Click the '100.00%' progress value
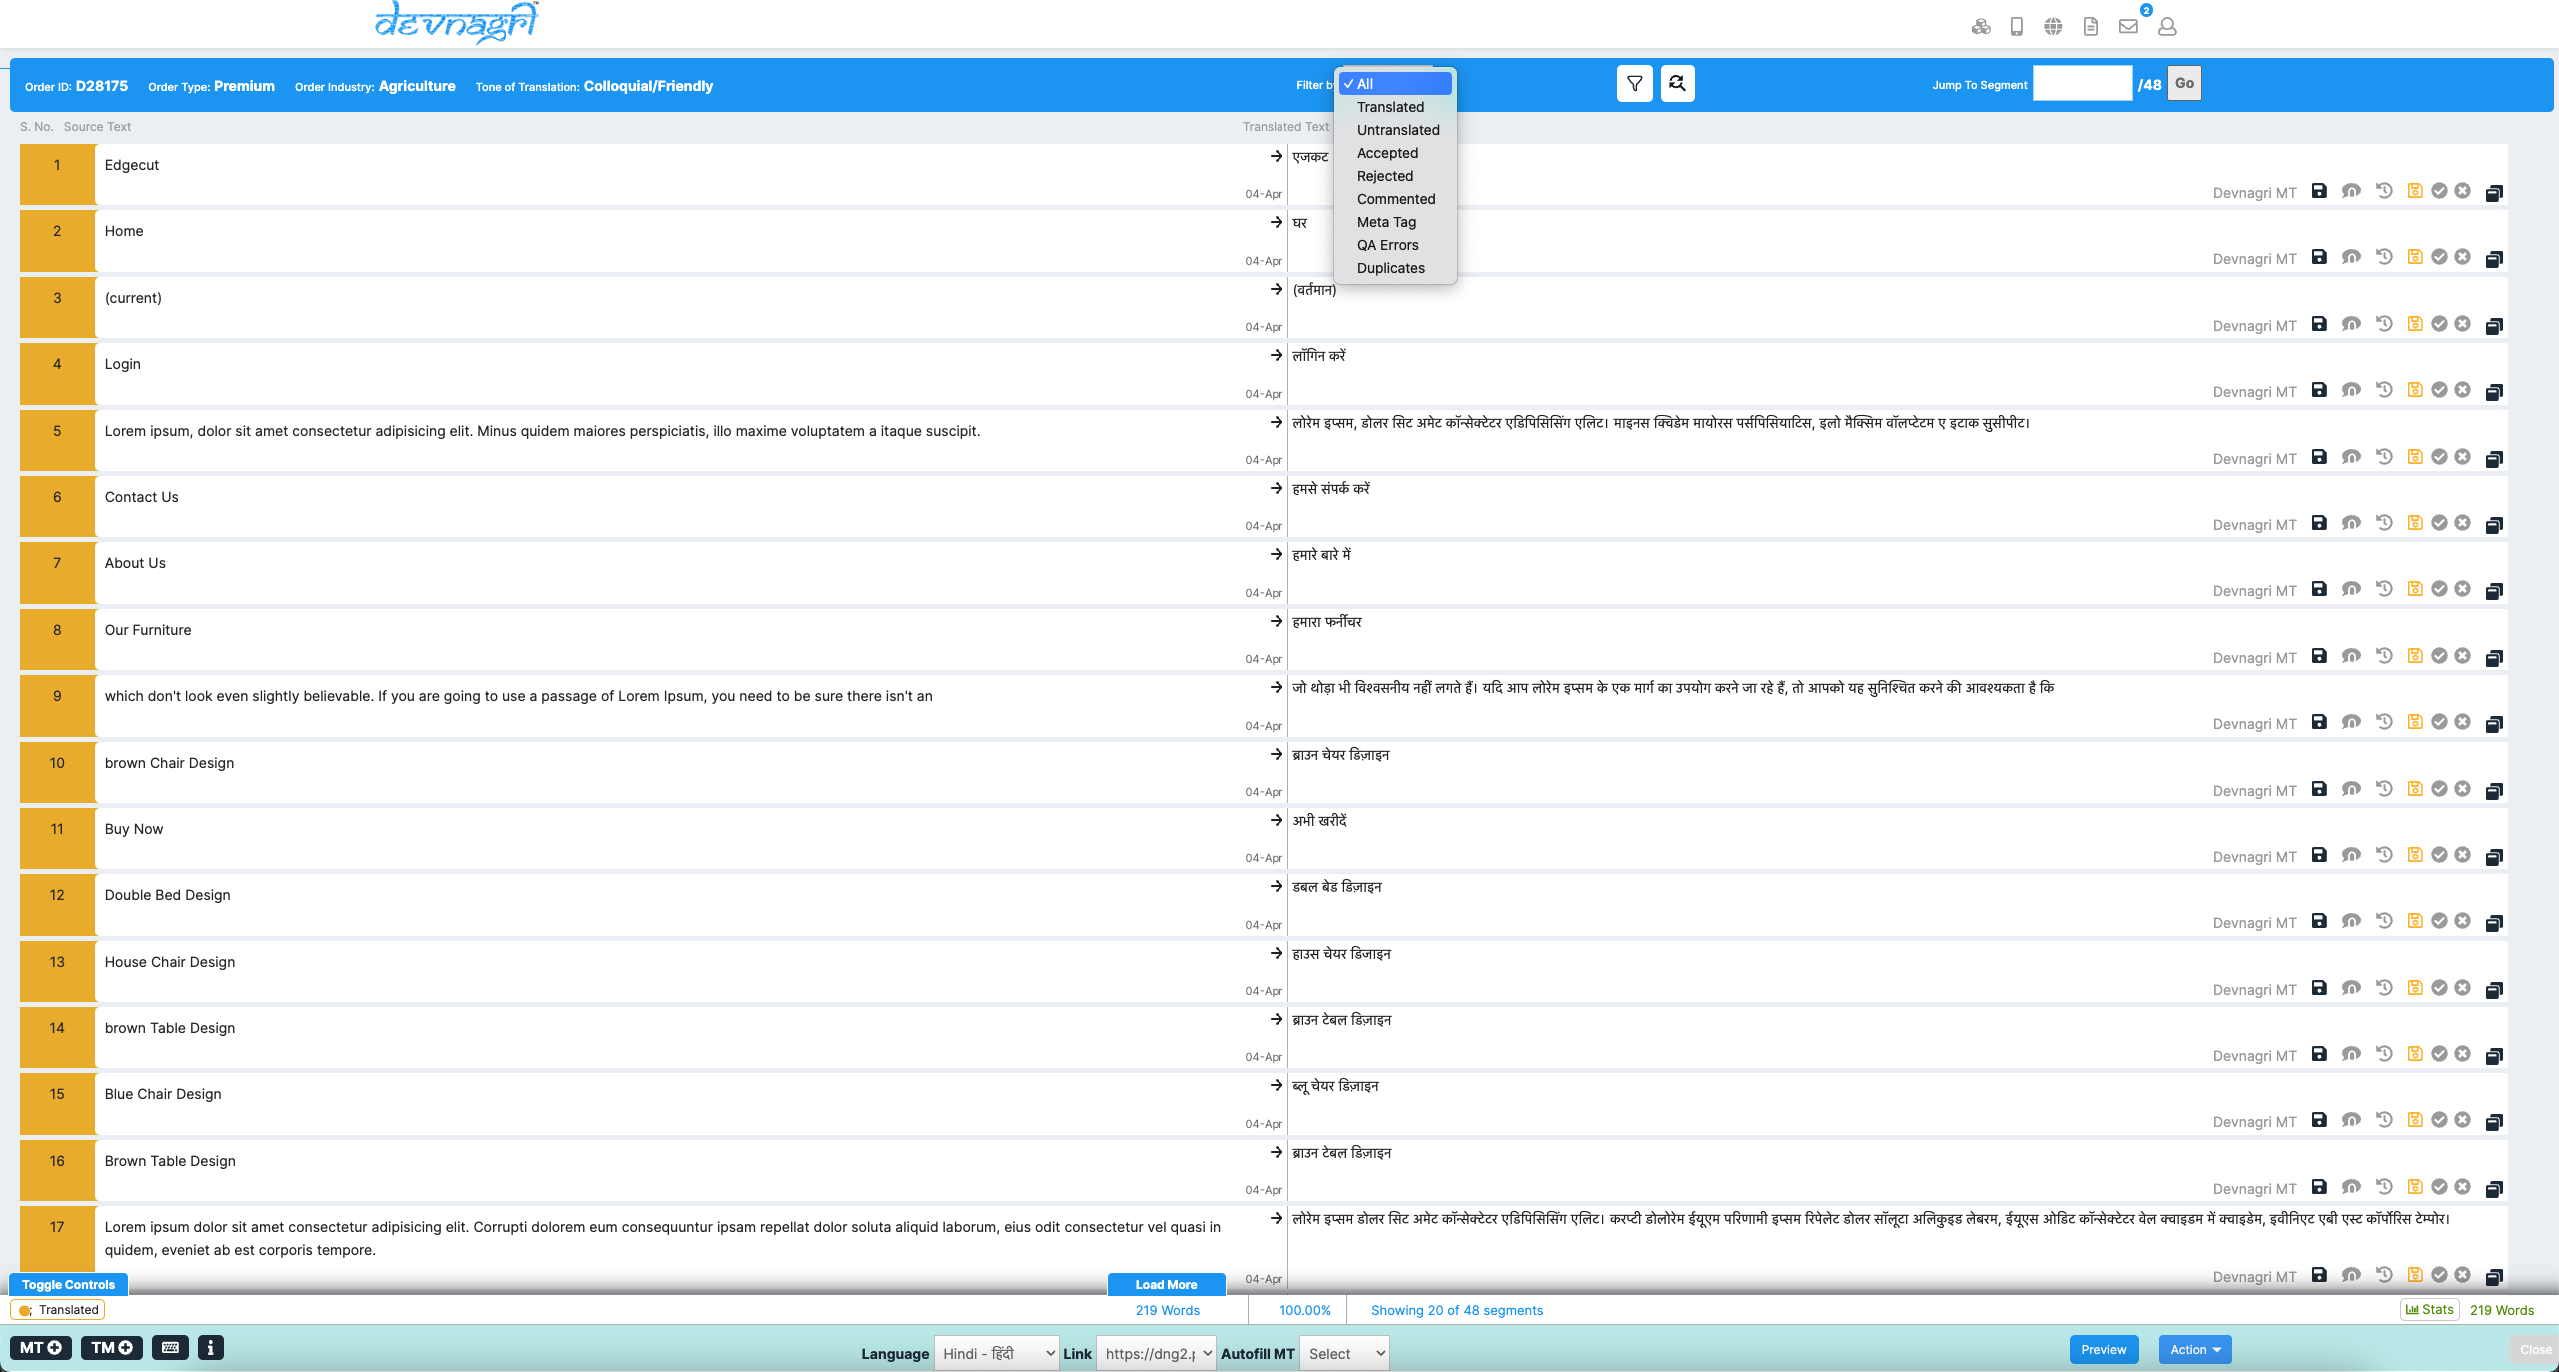 tap(1305, 1310)
